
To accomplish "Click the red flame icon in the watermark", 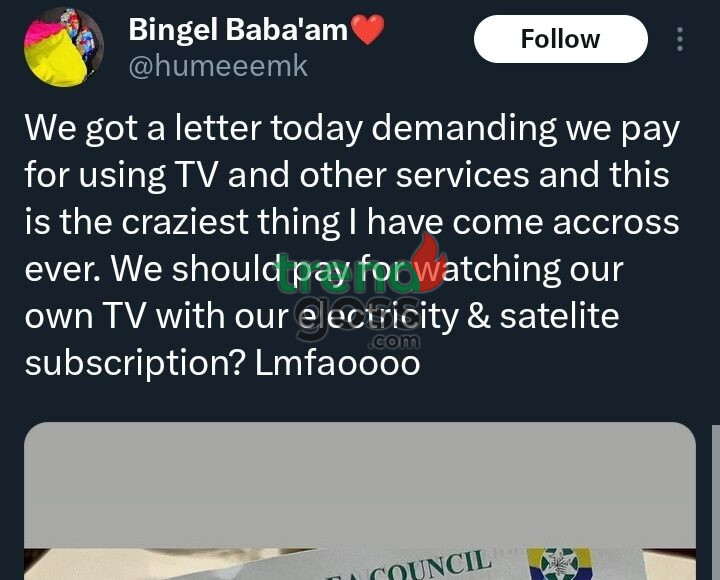I will (430, 262).
